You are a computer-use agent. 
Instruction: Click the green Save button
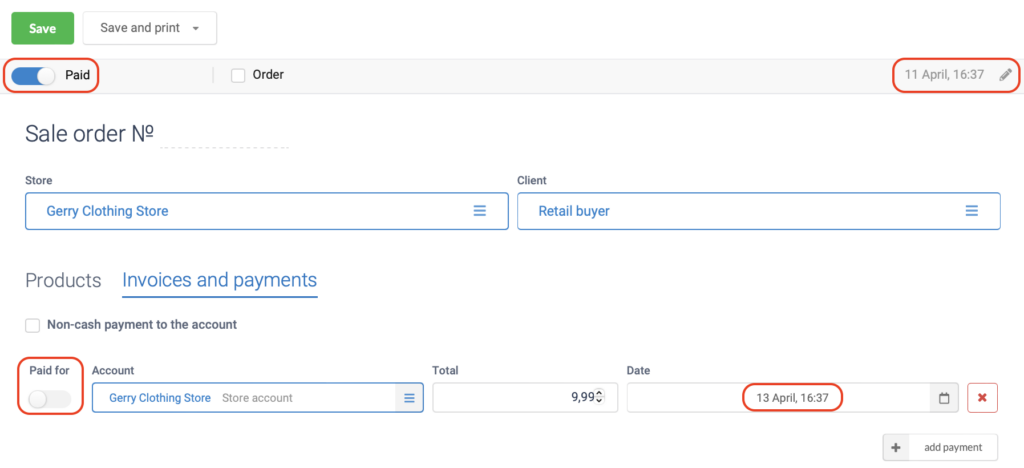(x=42, y=29)
